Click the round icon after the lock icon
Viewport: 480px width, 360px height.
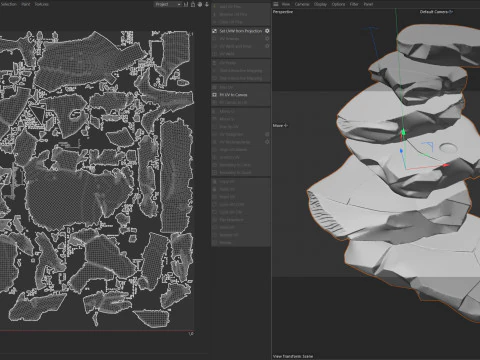click(x=200, y=4)
